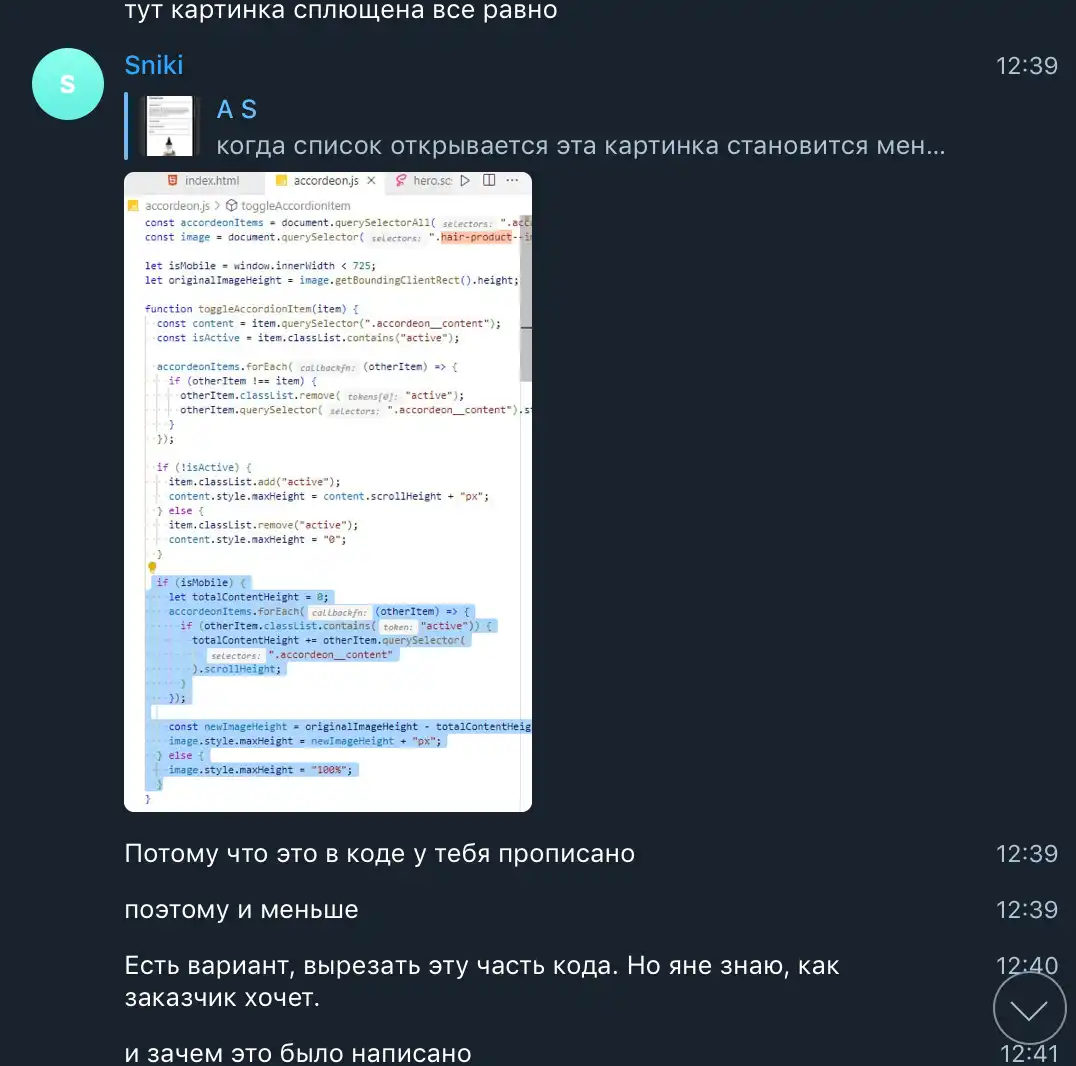The height and width of the screenshot is (1066, 1076).
Task: Open the quoted reply thumbnail image
Action: point(169,126)
